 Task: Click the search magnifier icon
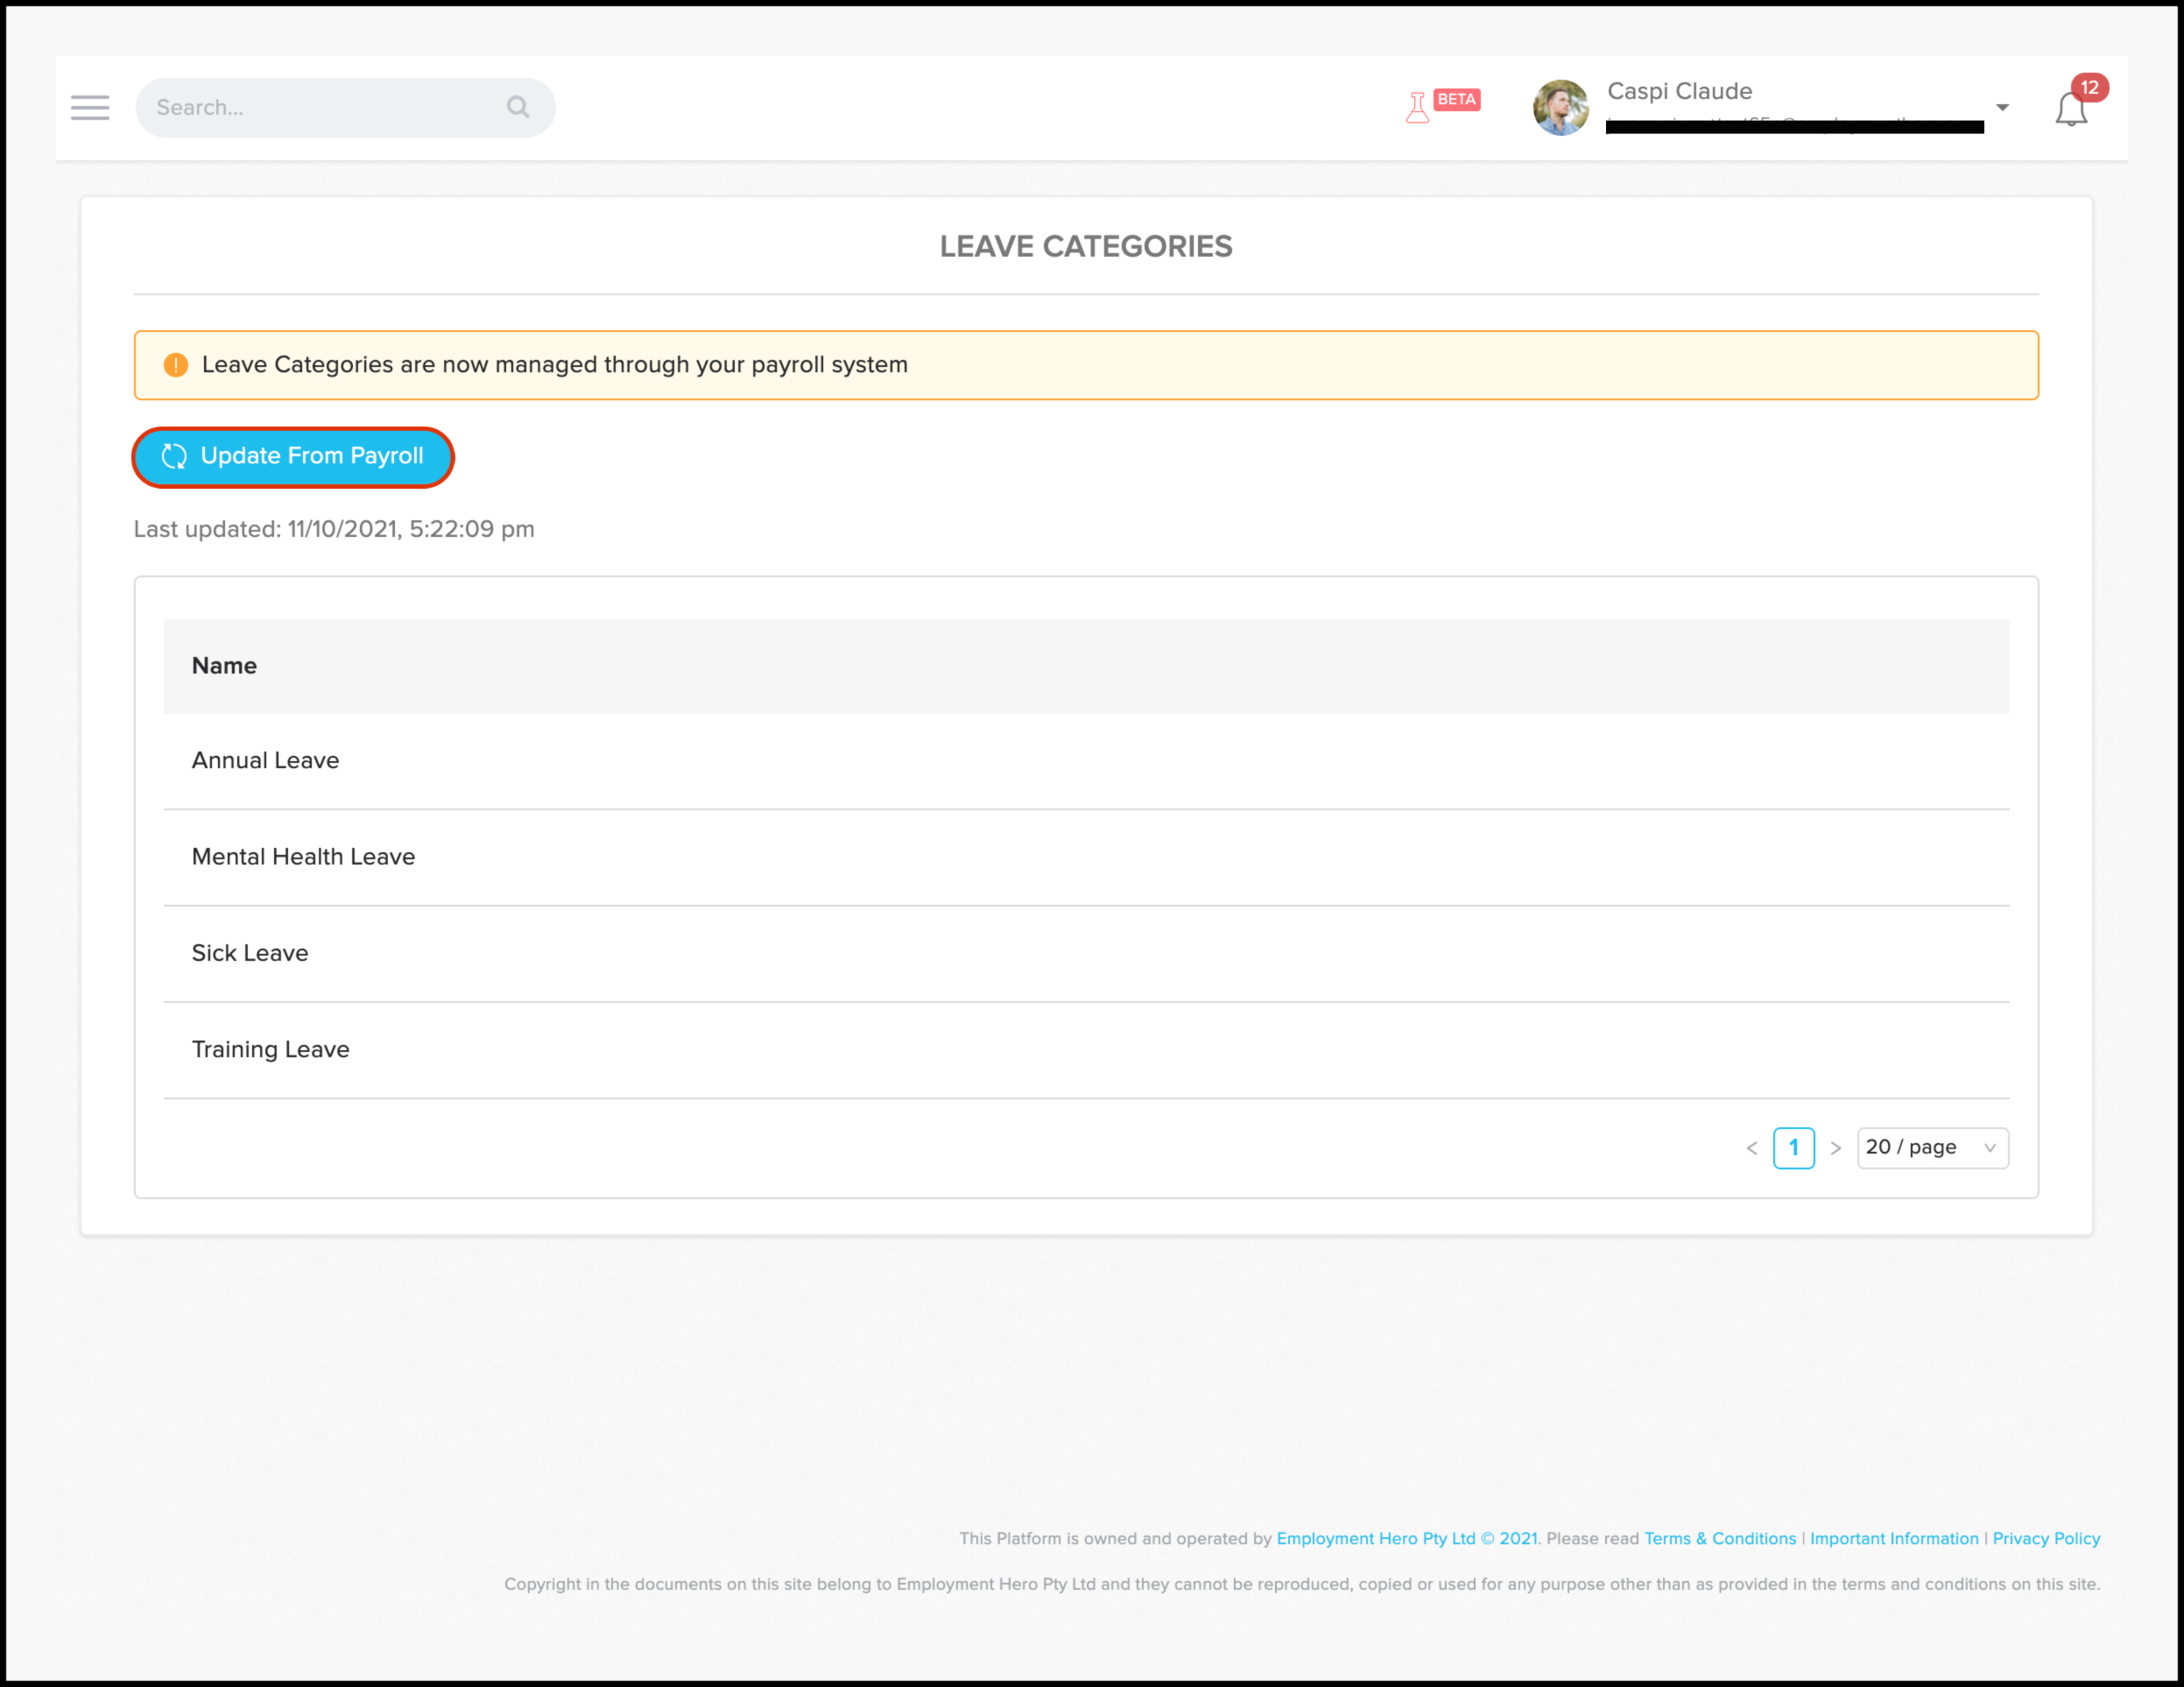517,107
